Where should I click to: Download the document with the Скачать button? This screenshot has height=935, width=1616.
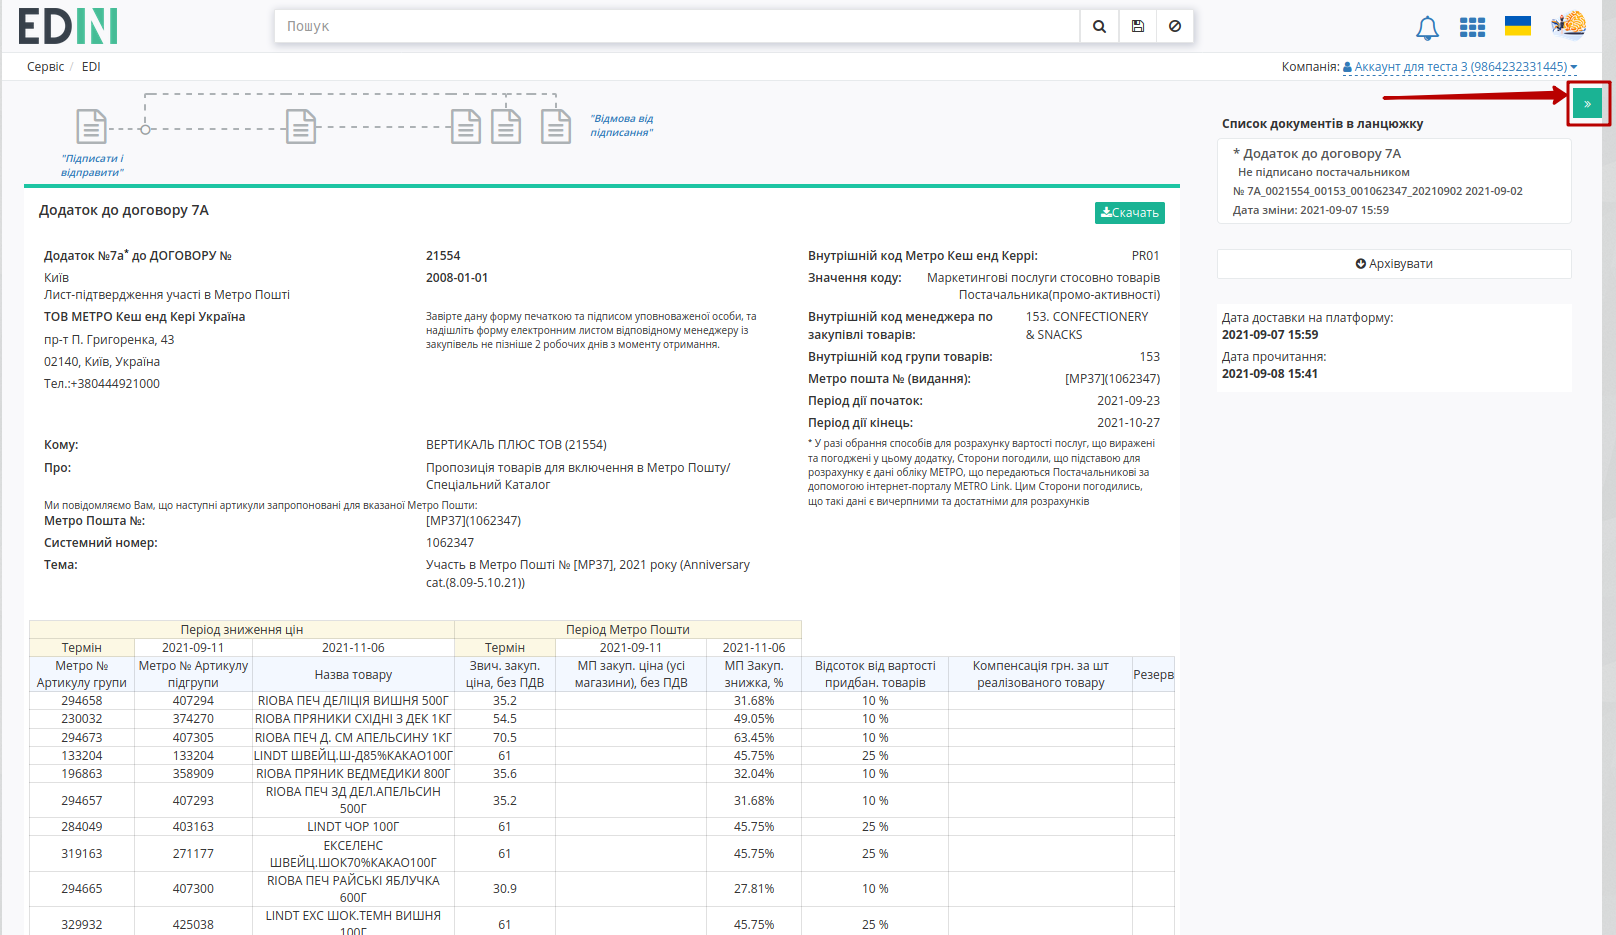point(1130,213)
